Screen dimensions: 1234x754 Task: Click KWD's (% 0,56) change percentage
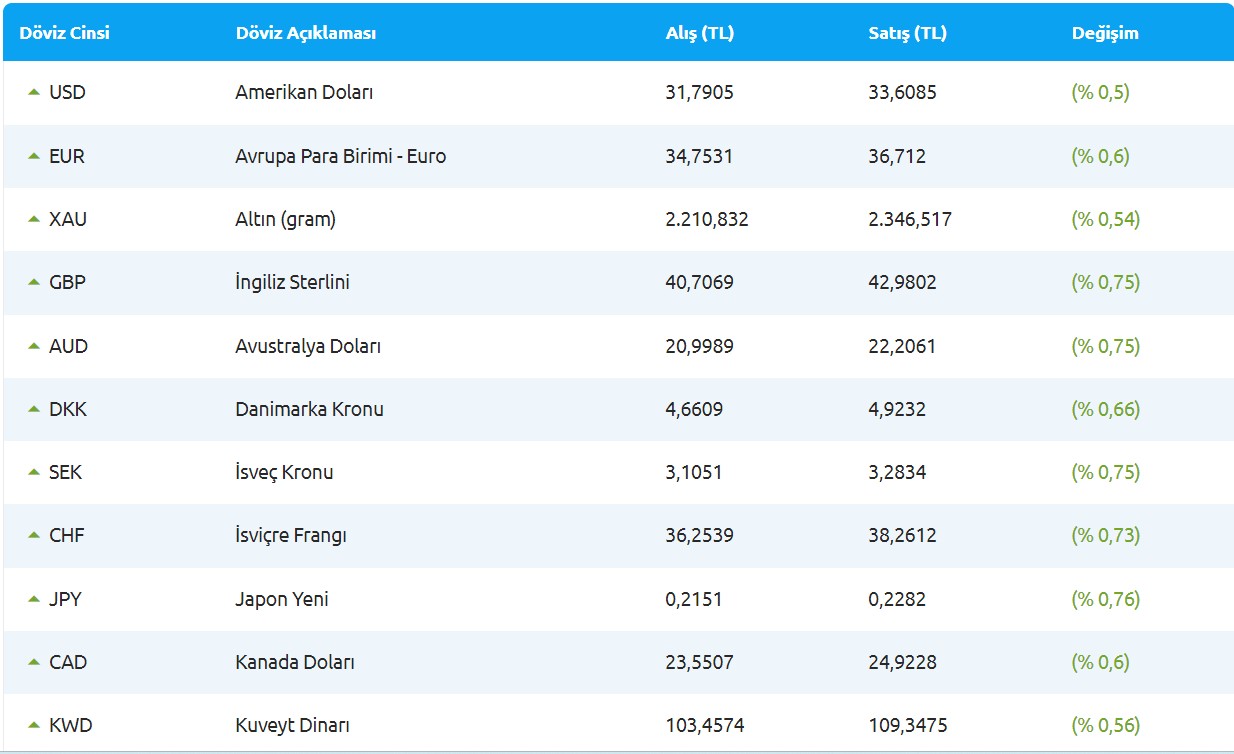click(1106, 724)
